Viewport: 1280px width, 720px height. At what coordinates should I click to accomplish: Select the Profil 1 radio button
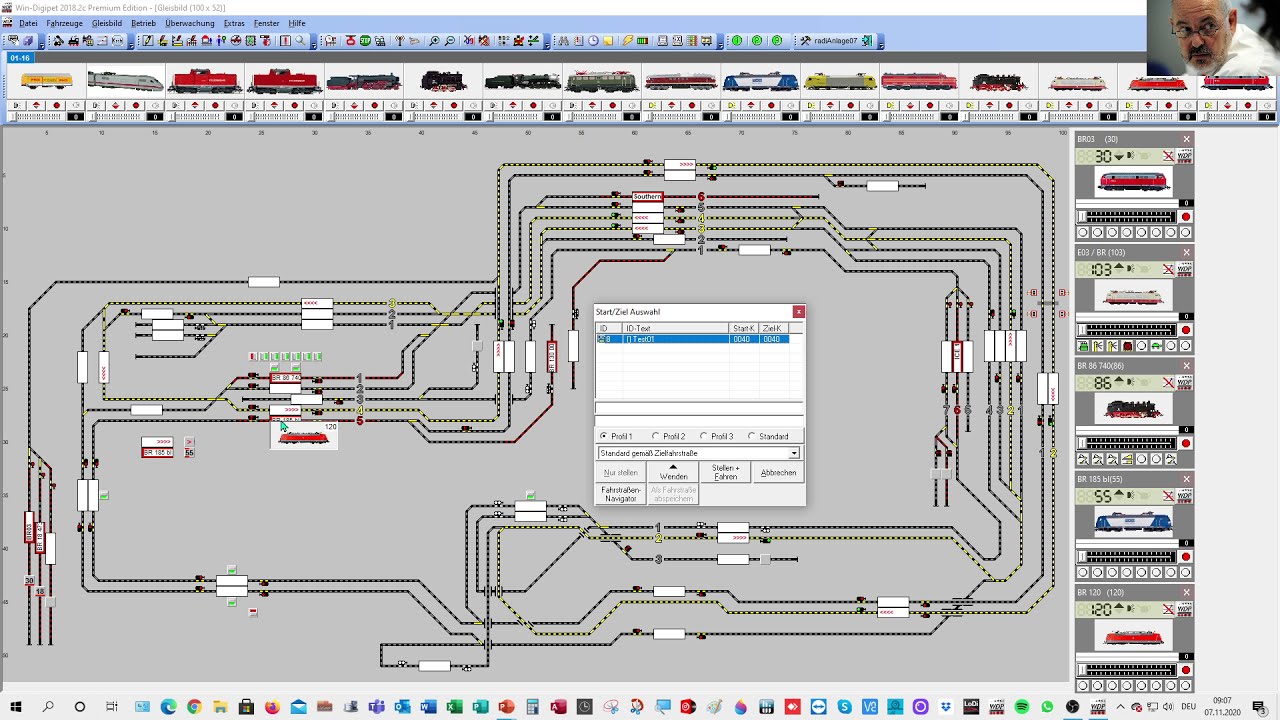pos(604,436)
